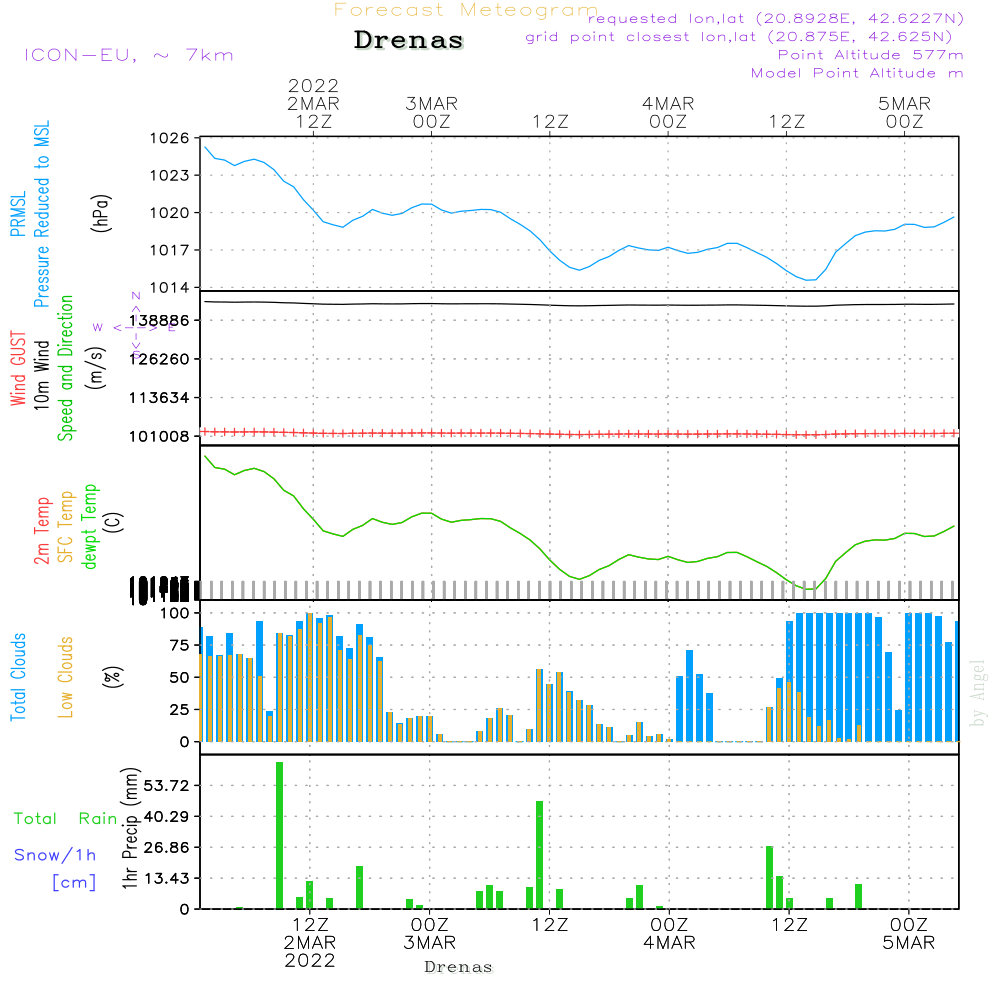Viewport: 1000px width, 1000px height.
Task: Click the cloud axis value '100'
Action: [174, 613]
